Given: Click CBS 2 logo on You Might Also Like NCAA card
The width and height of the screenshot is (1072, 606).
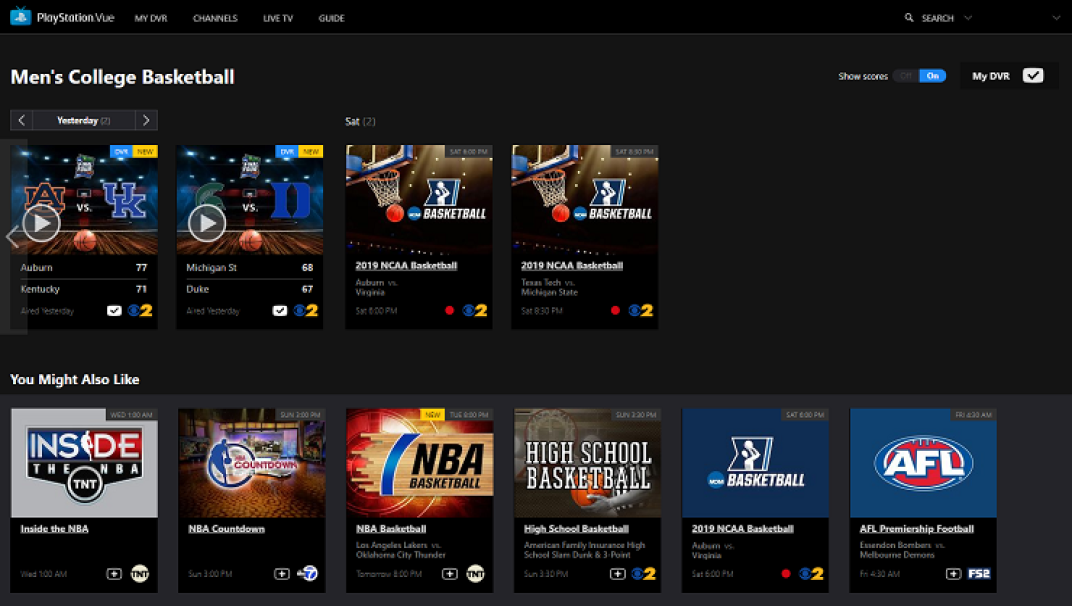Looking at the screenshot, I should point(811,574).
